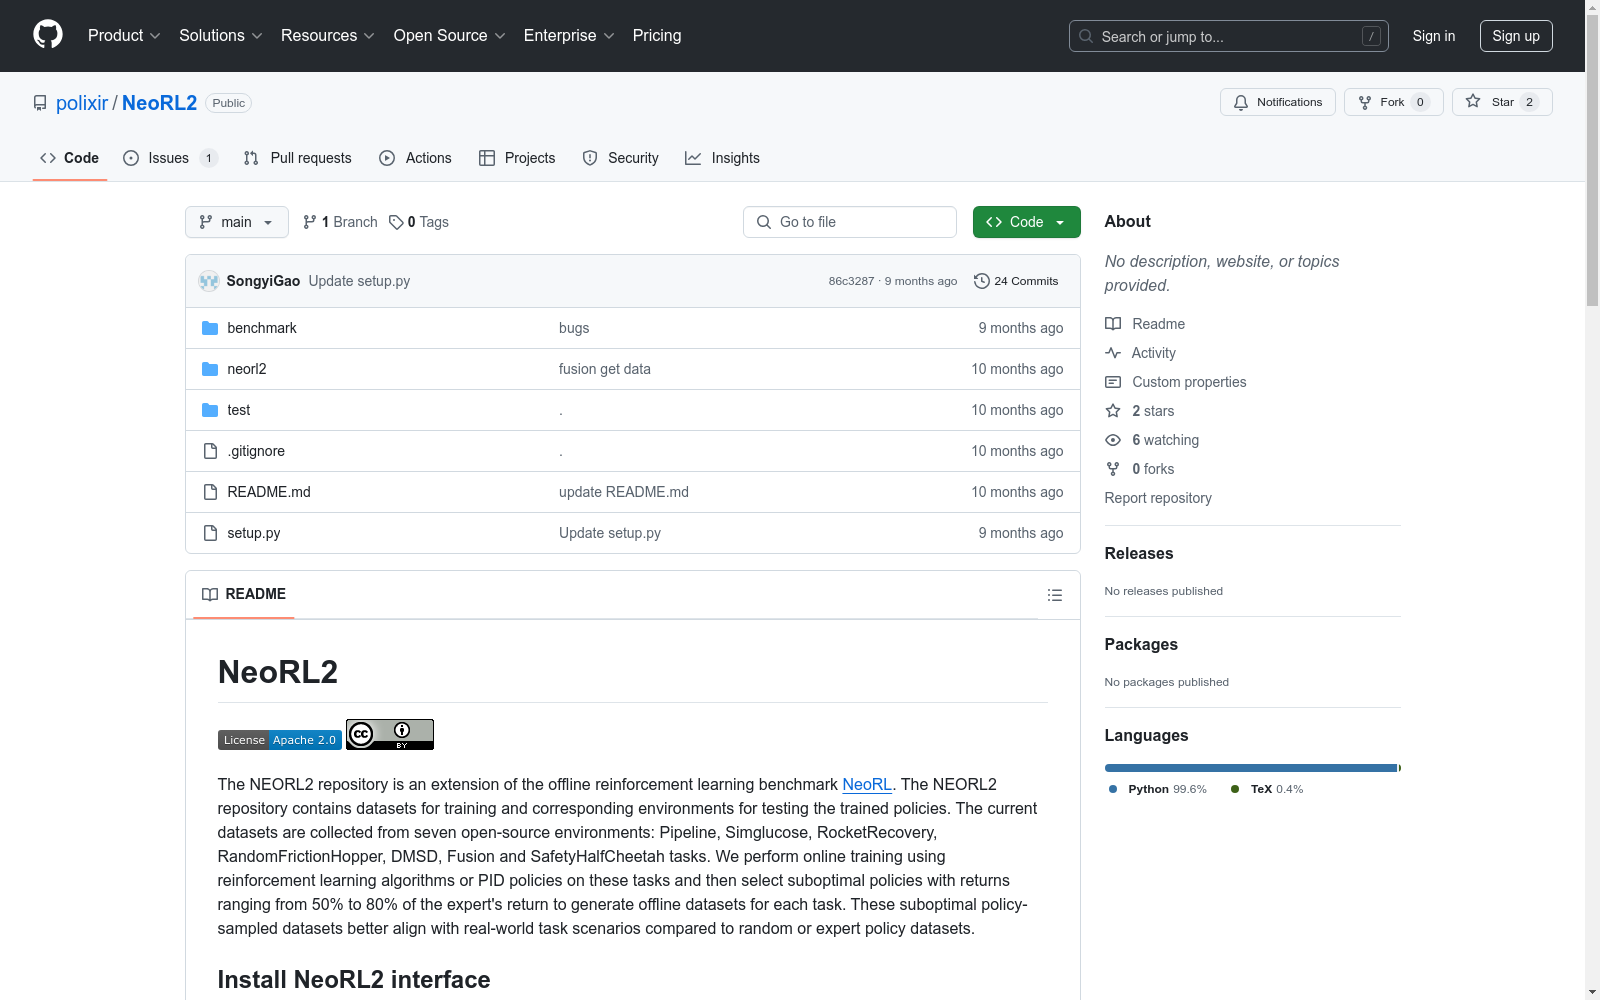
Task: Click SongyiGao's avatar image
Action: point(209,281)
